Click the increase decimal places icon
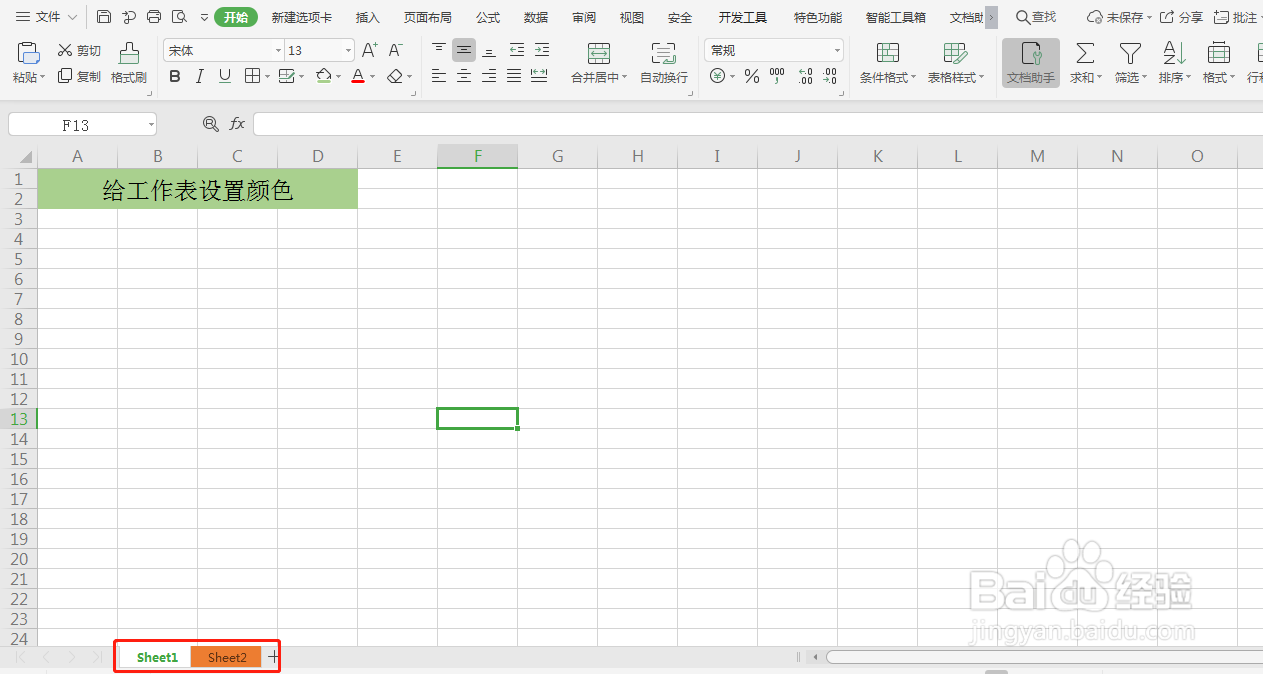1263x674 pixels. 805,76
